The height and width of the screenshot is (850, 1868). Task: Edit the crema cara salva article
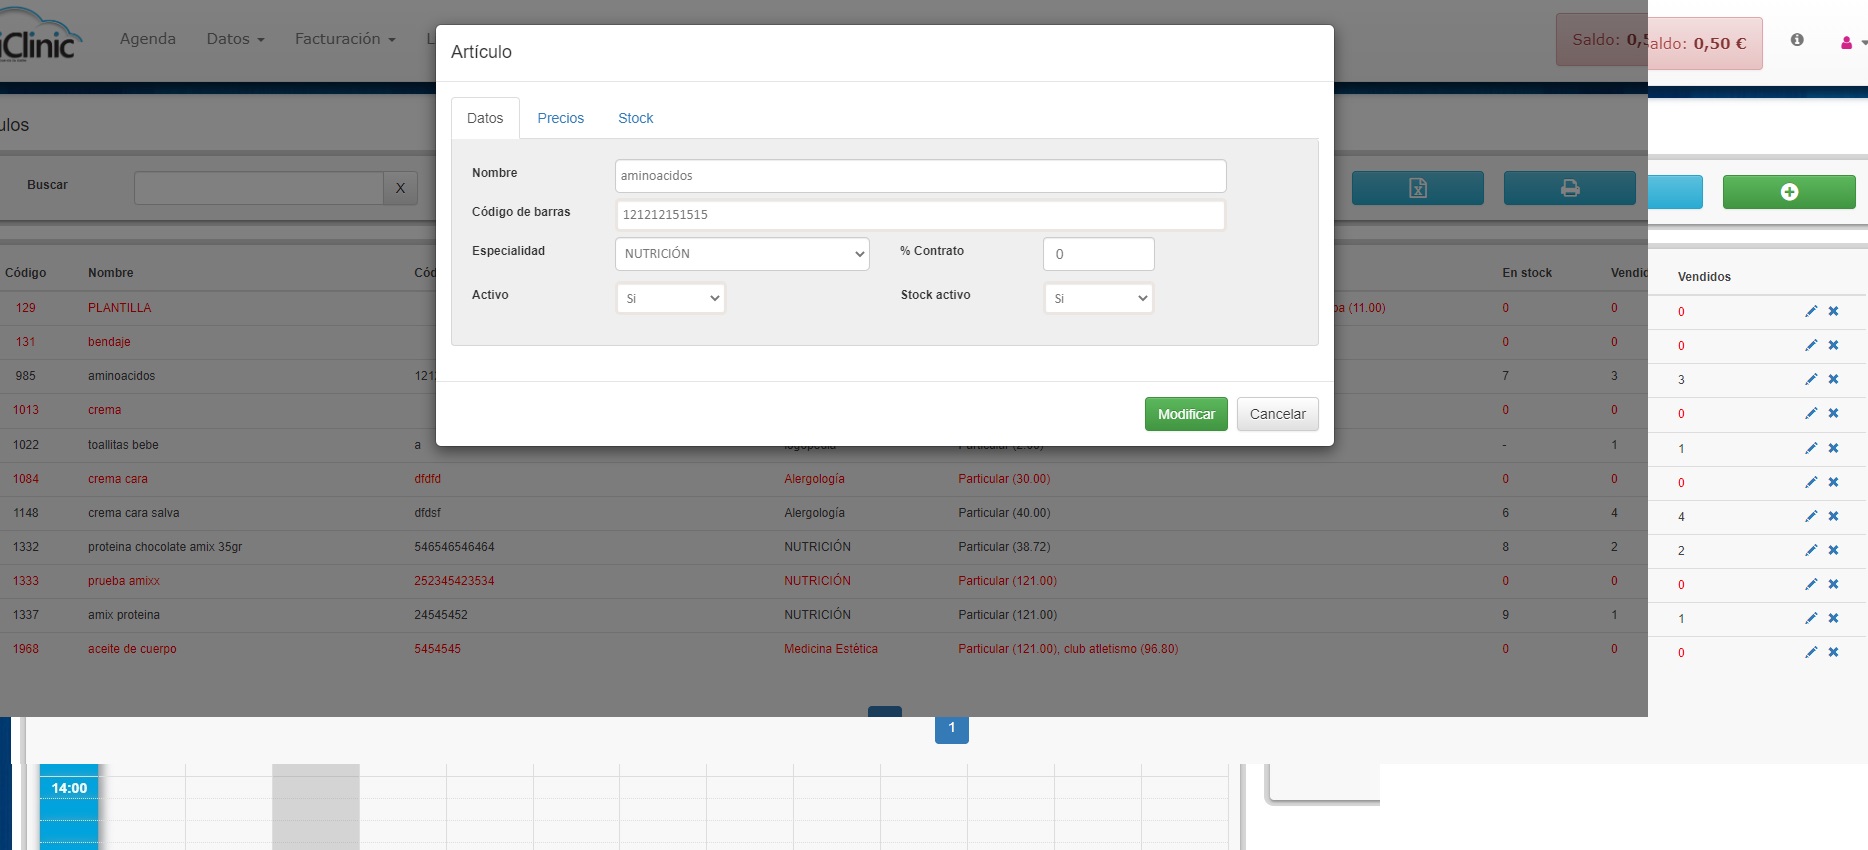1811,516
